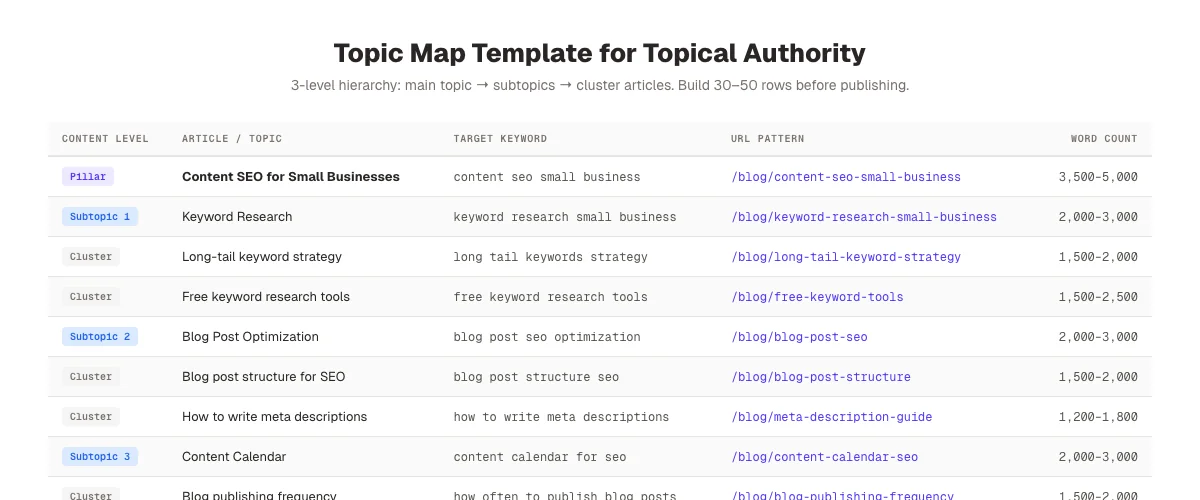Click the 'Topic Map Template for Topical Authority' heading
Viewport: 1200px width, 500px height.
[x=600, y=53]
